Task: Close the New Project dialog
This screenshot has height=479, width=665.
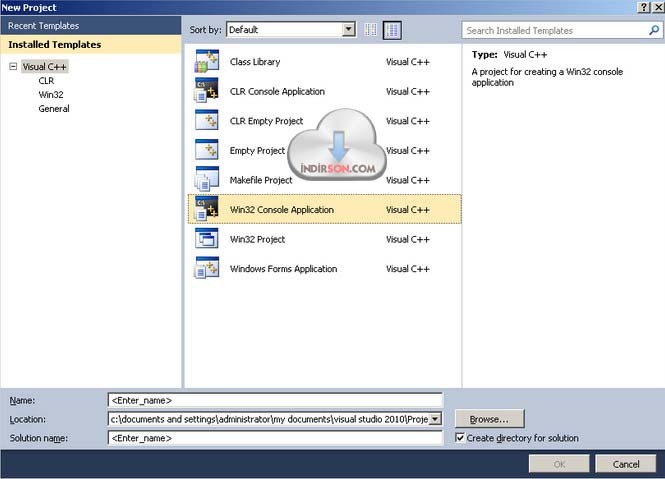Action: 658,7
